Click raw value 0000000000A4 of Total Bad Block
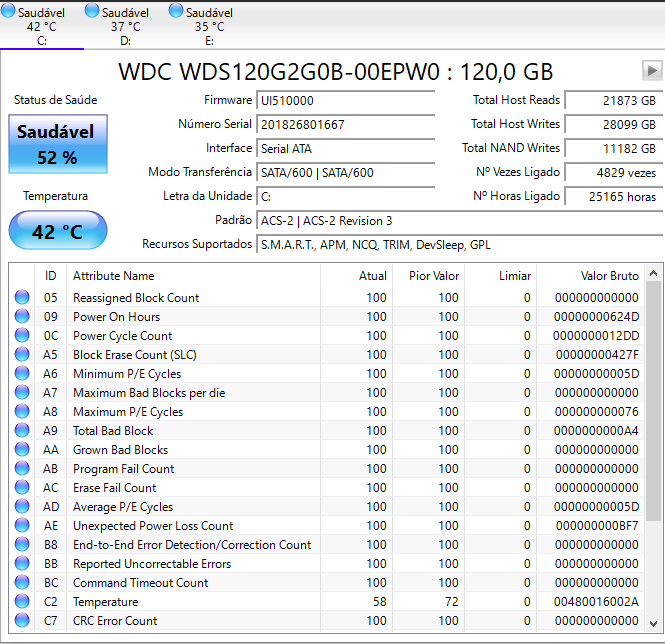Image resolution: width=665 pixels, height=644 pixels. pyautogui.click(x=596, y=431)
